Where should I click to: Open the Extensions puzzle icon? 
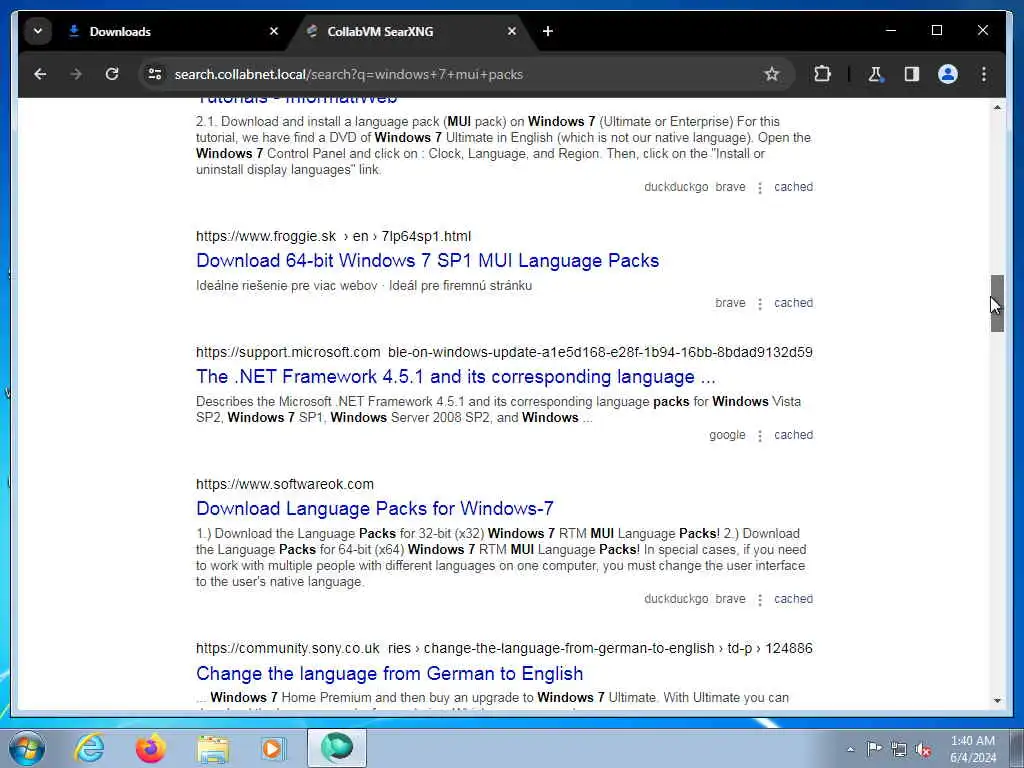tap(822, 74)
